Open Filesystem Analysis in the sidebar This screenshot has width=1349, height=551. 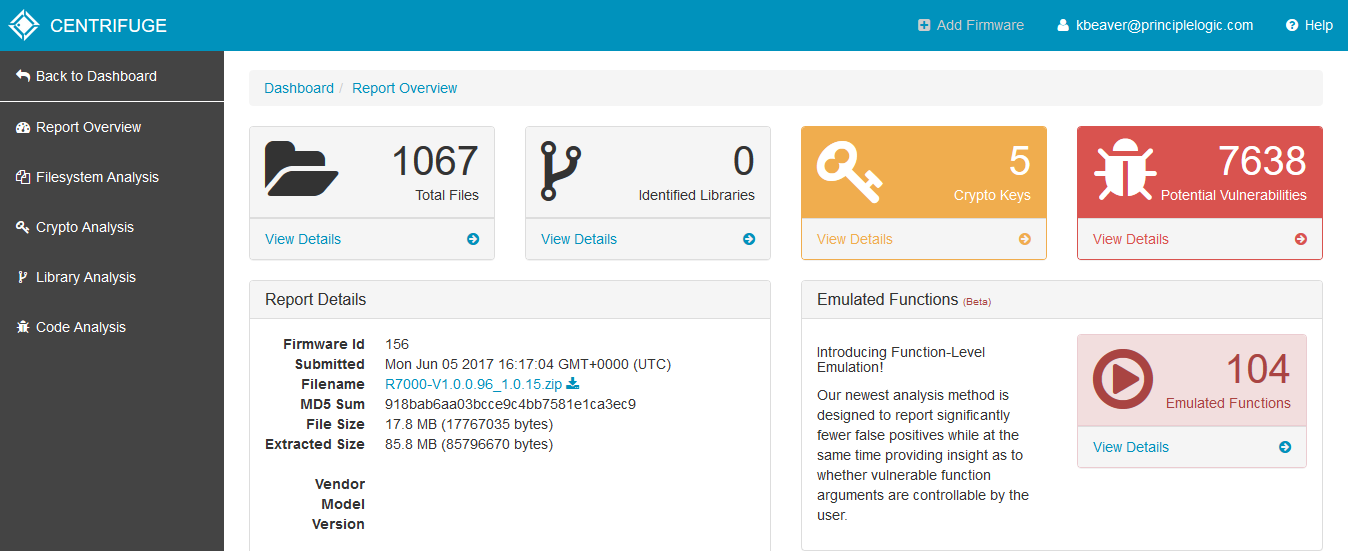click(112, 177)
